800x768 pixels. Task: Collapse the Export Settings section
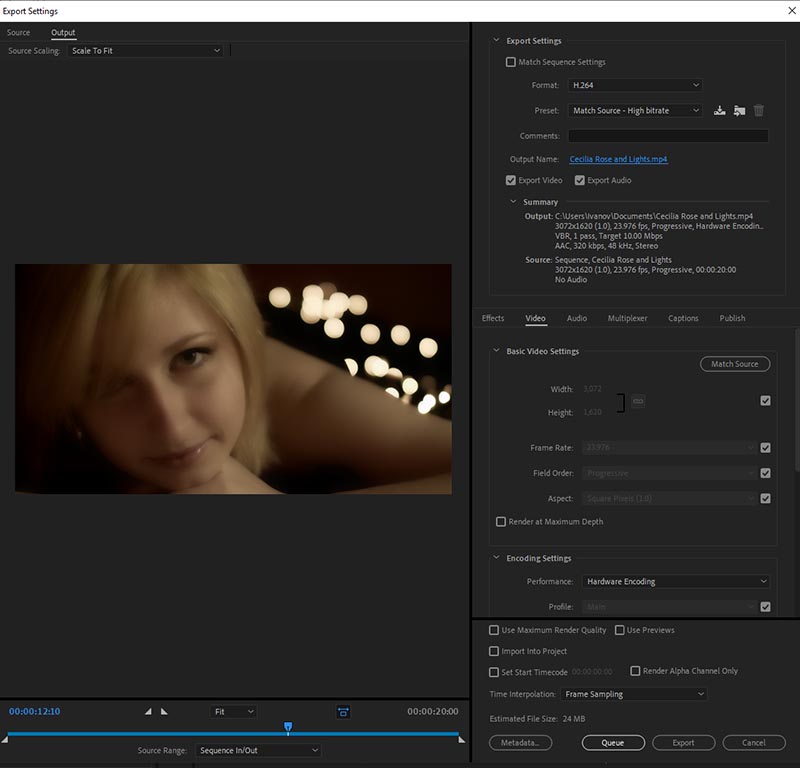(x=496, y=40)
